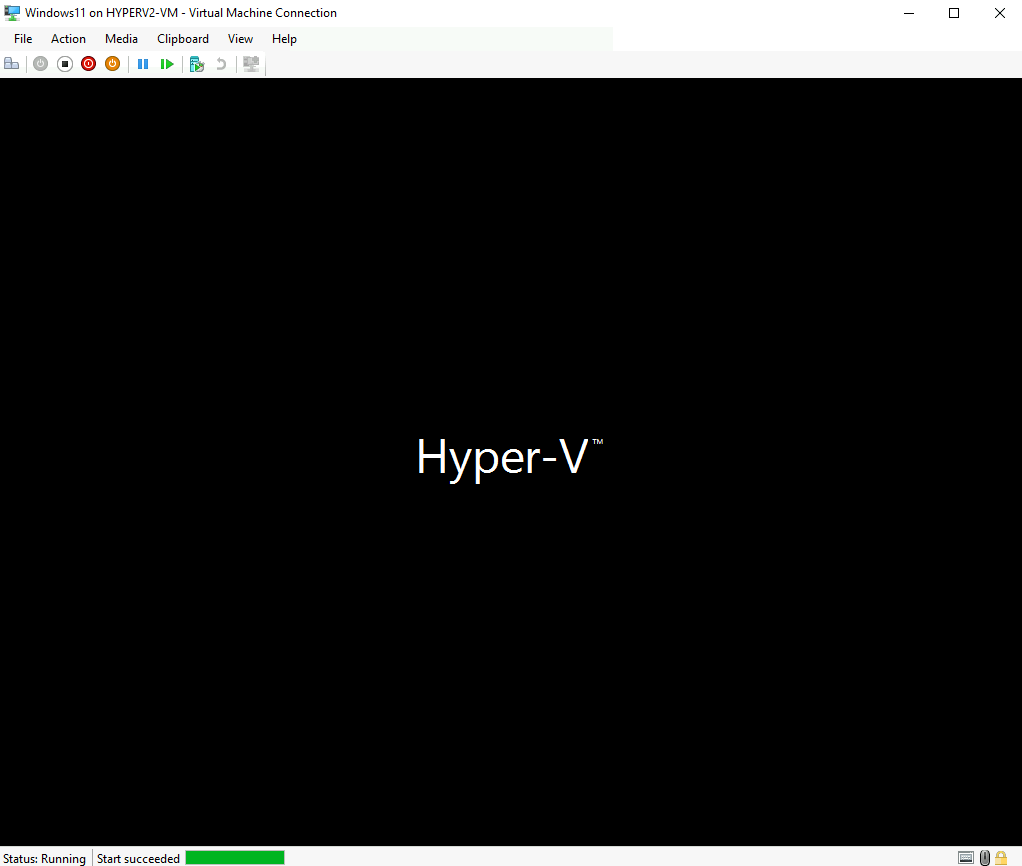Open the Action menu

(x=68, y=39)
